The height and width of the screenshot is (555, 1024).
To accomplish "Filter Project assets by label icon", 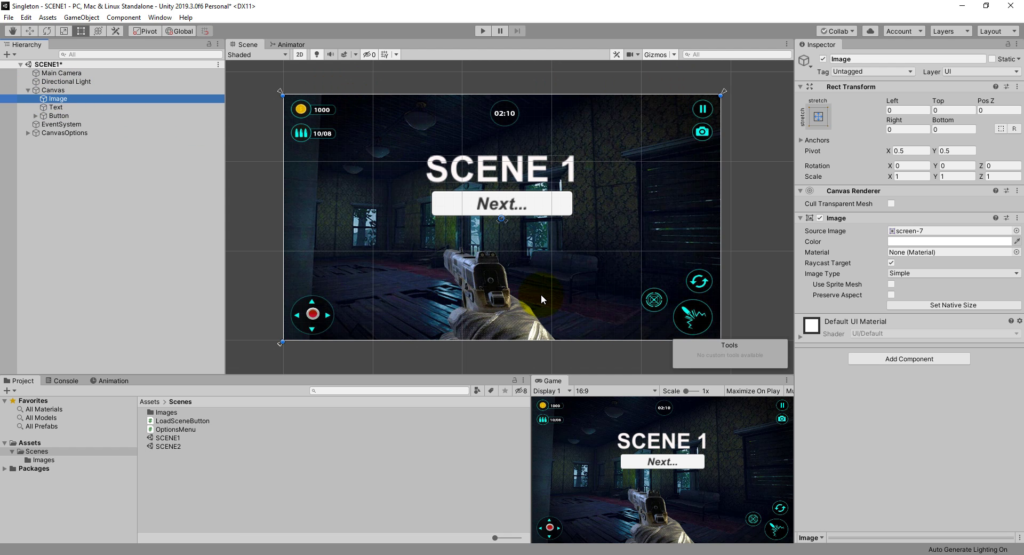I will coord(490,390).
